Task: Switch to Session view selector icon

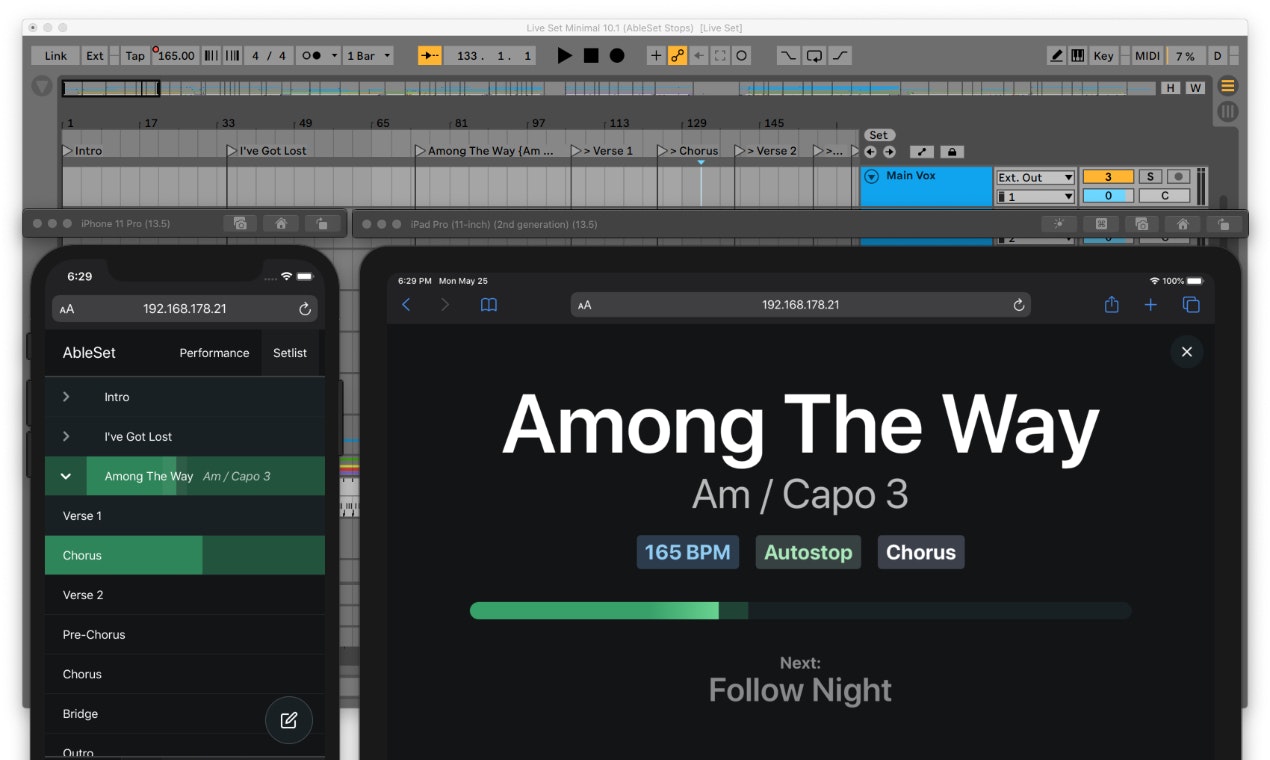Action: (1228, 111)
